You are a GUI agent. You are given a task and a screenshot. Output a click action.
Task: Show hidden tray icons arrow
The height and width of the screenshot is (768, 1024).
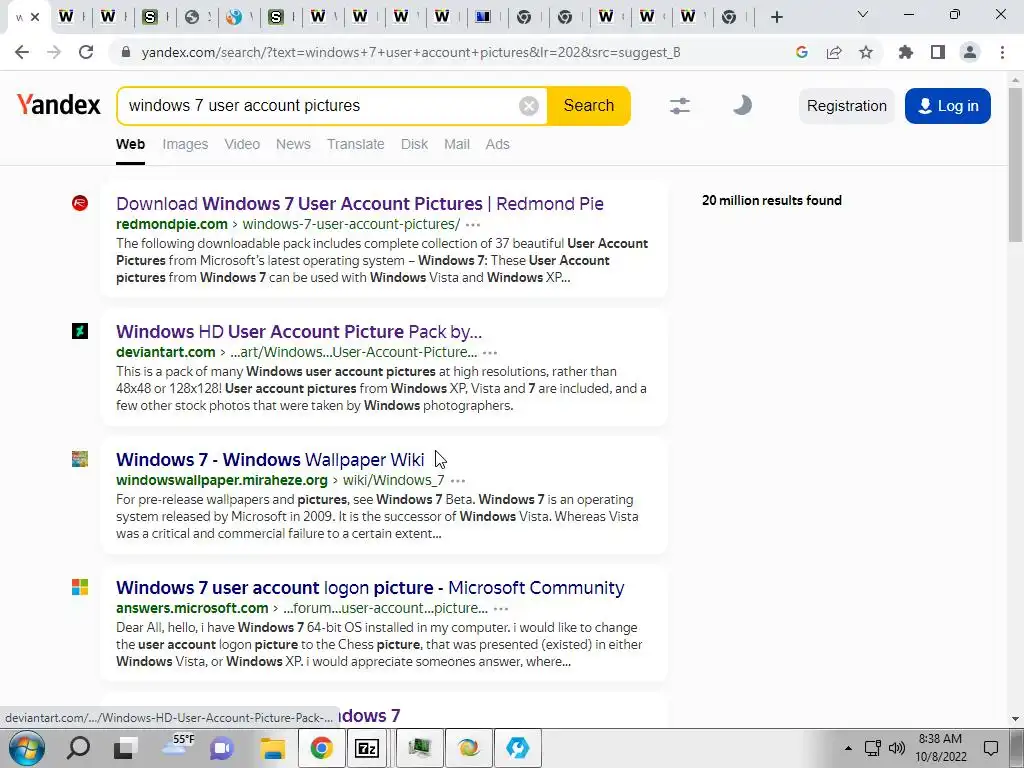point(848,748)
